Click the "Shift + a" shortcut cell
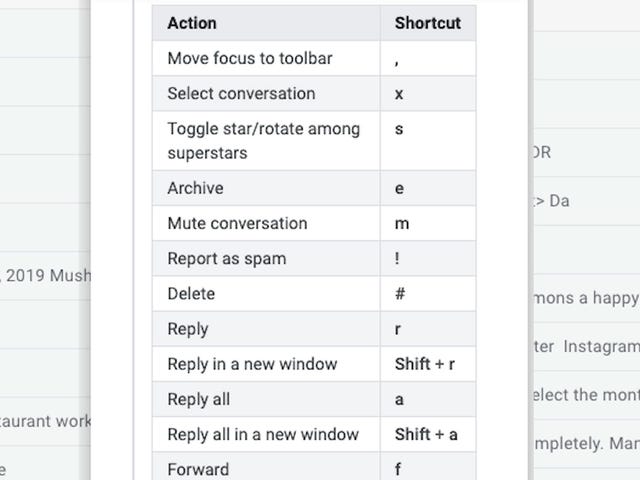The width and height of the screenshot is (640, 480). tap(426, 434)
